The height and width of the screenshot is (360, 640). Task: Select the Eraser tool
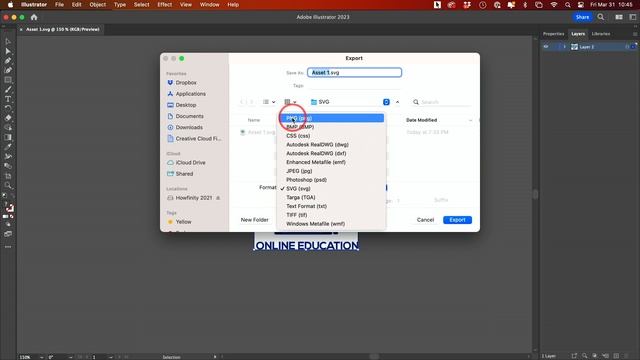point(8,118)
